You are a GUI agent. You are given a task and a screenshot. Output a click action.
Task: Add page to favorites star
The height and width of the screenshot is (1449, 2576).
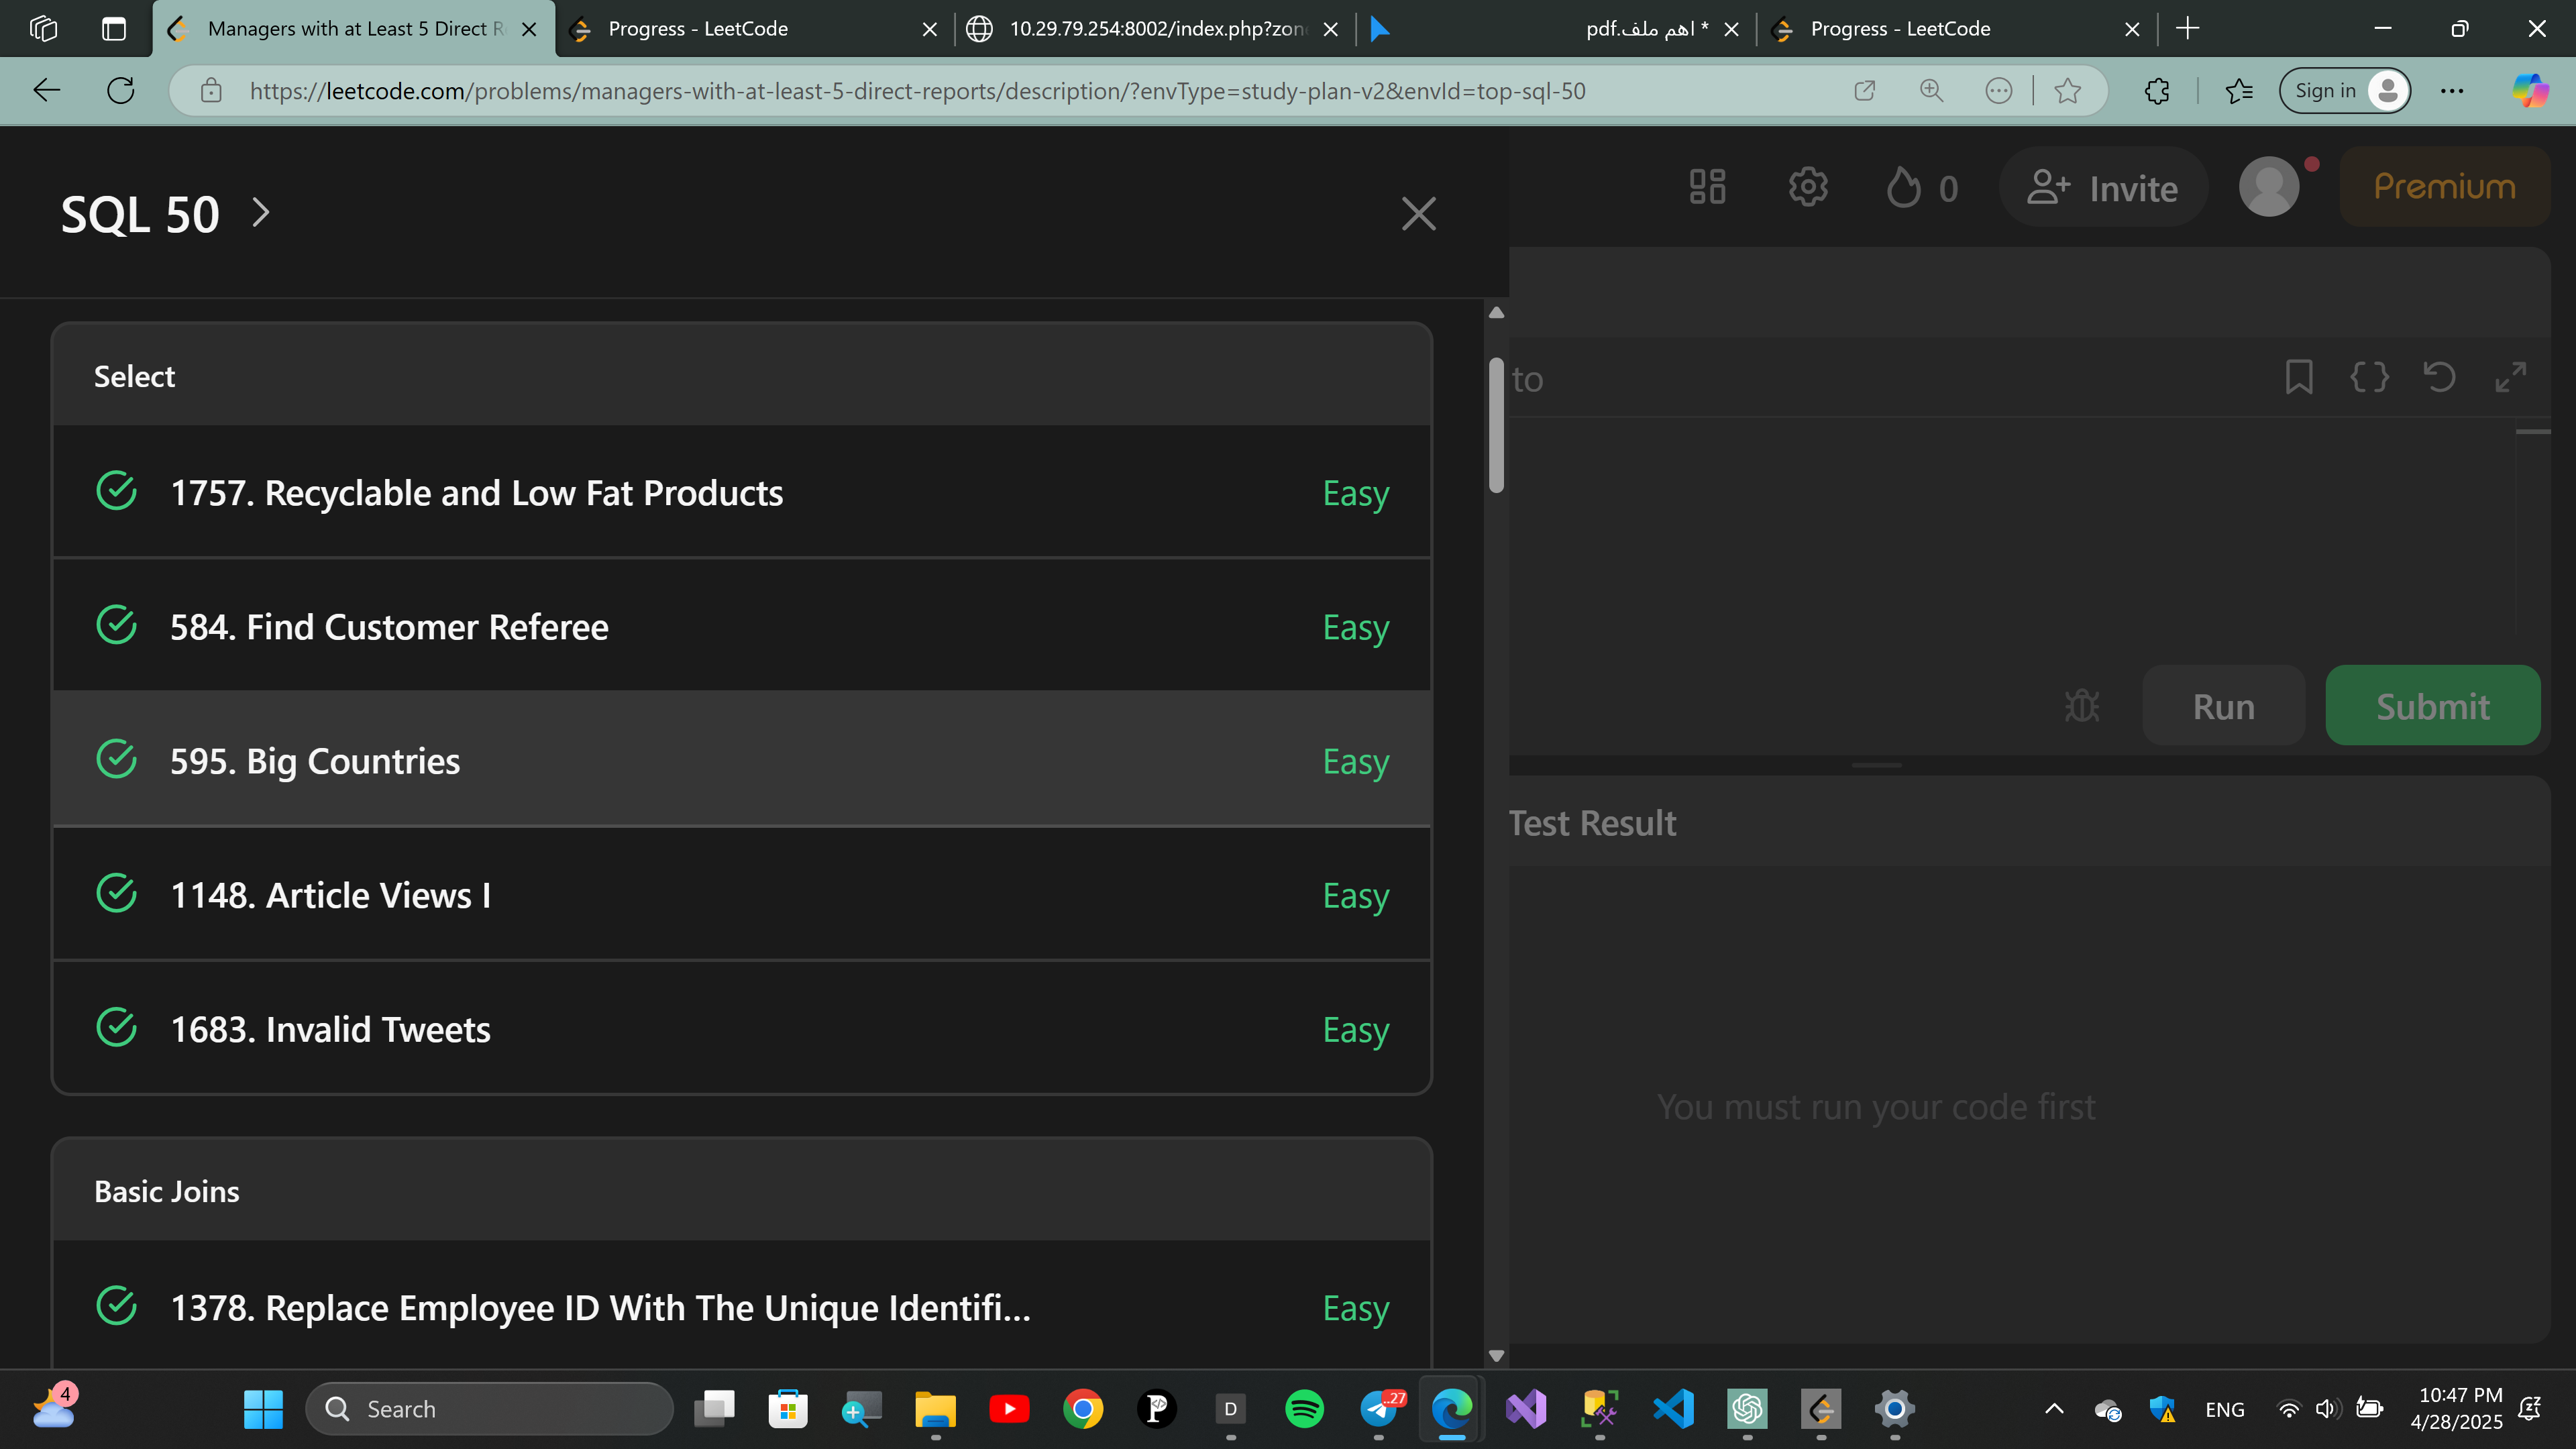(2067, 91)
